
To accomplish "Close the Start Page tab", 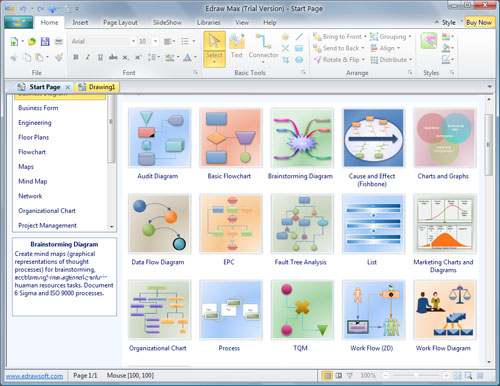I will coord(68,87).
